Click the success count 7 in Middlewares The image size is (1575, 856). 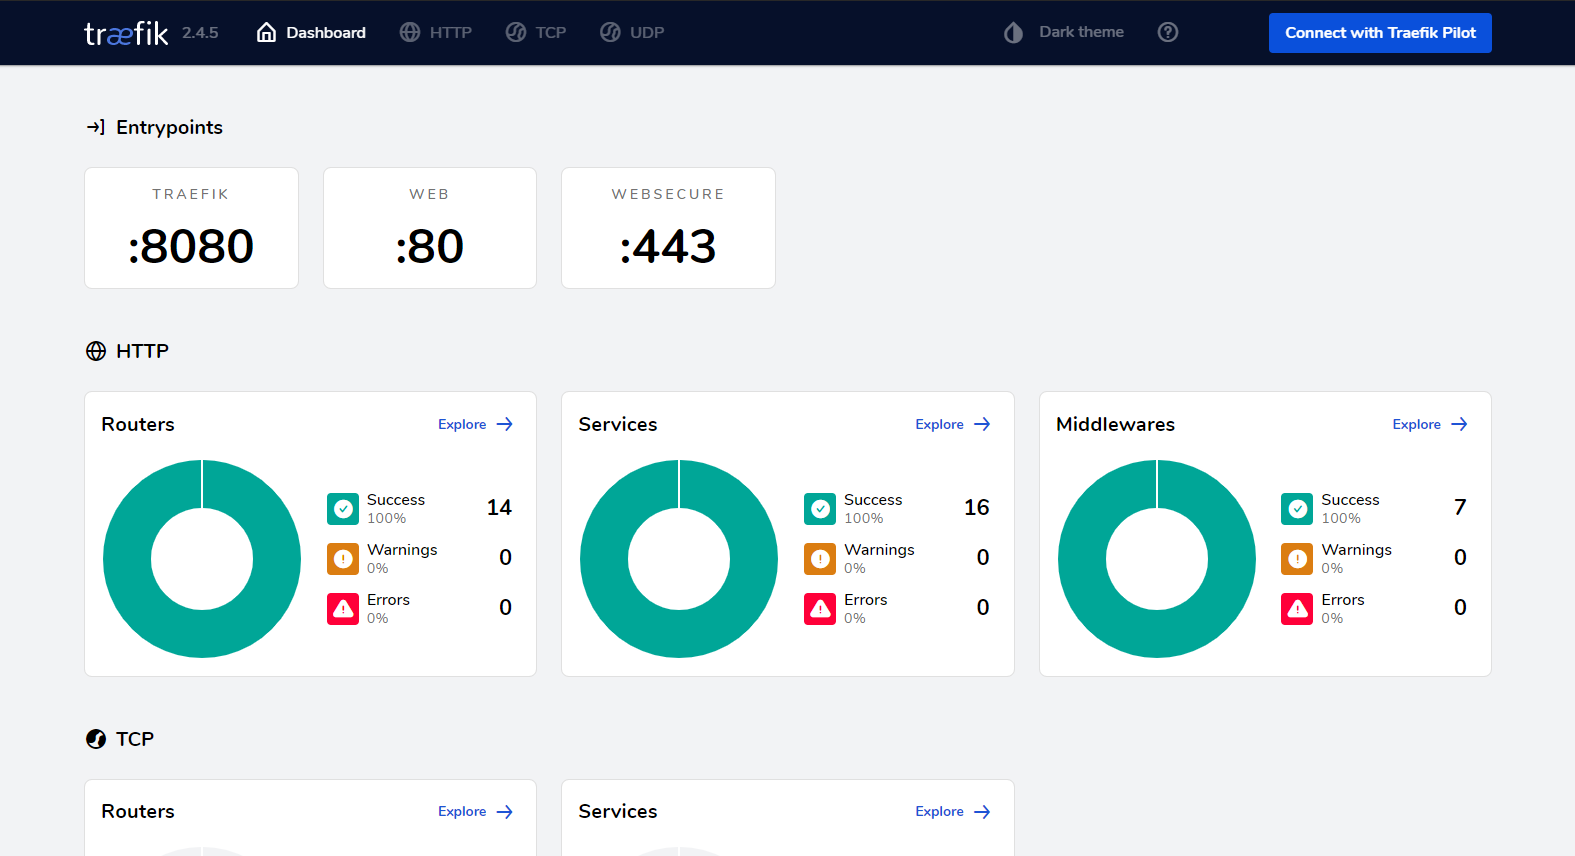click(x=1460, y=508)
